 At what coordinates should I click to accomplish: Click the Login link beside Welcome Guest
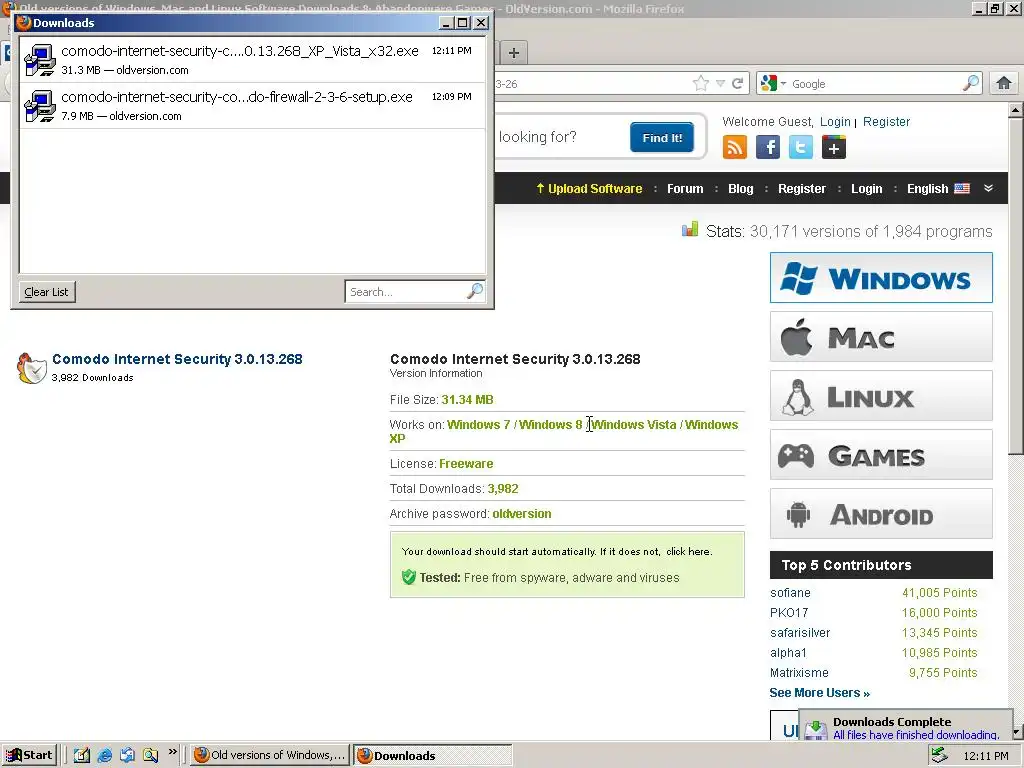click(835, 121)
